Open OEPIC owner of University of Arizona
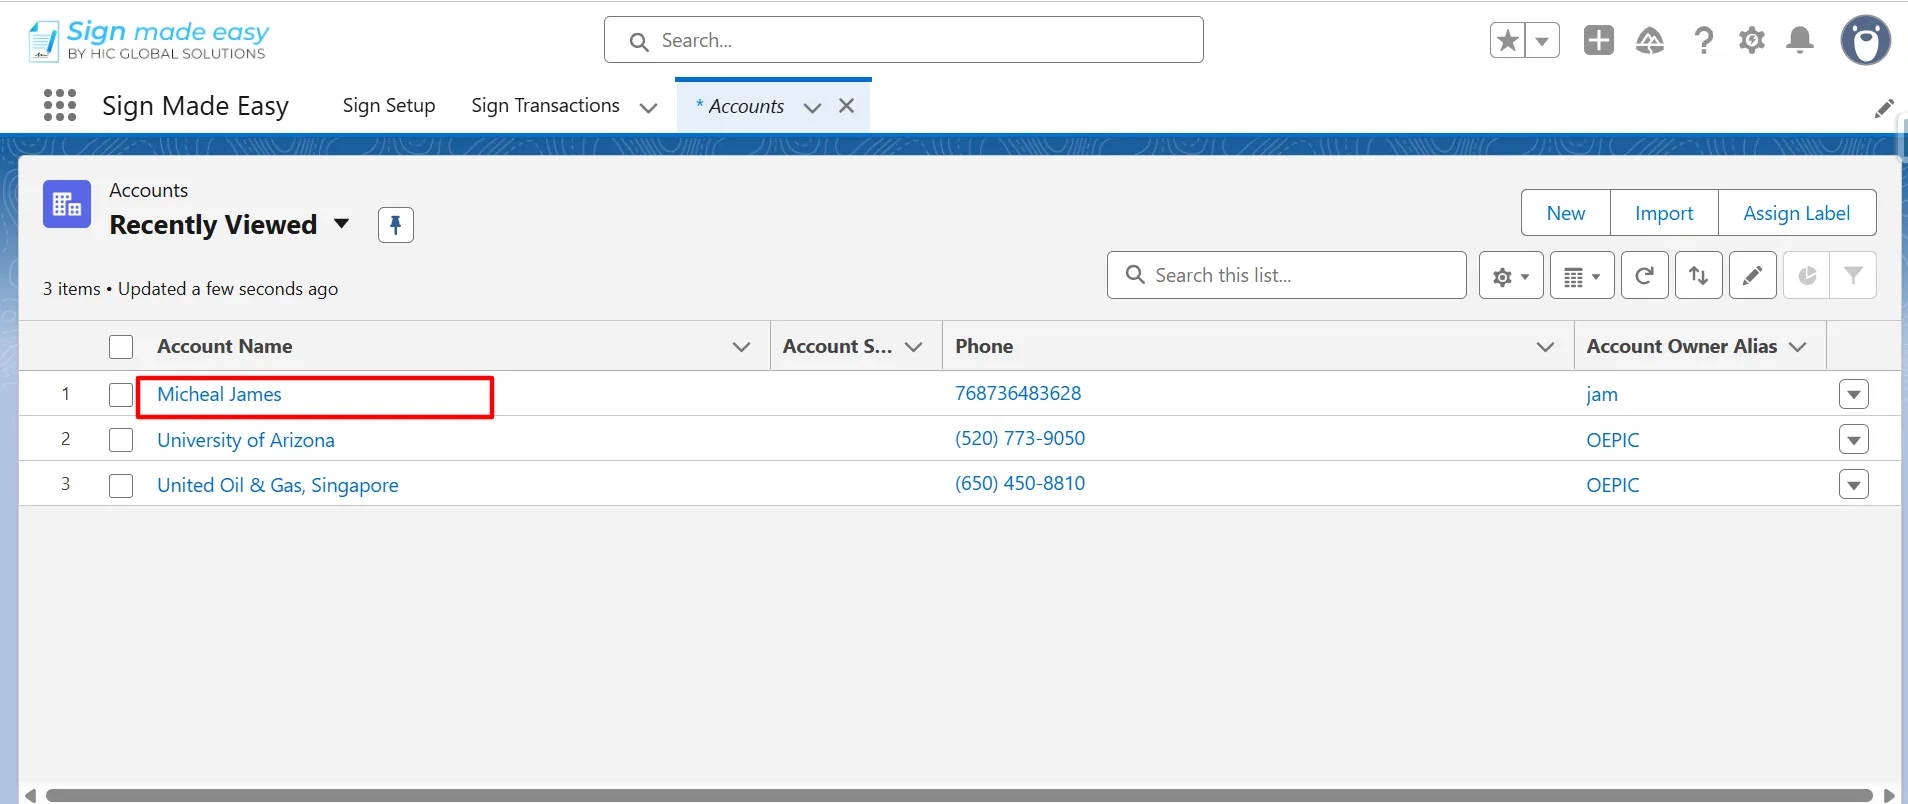Image resolution: width=1908 pixels, height=804 pixels. coord(1613,440)
